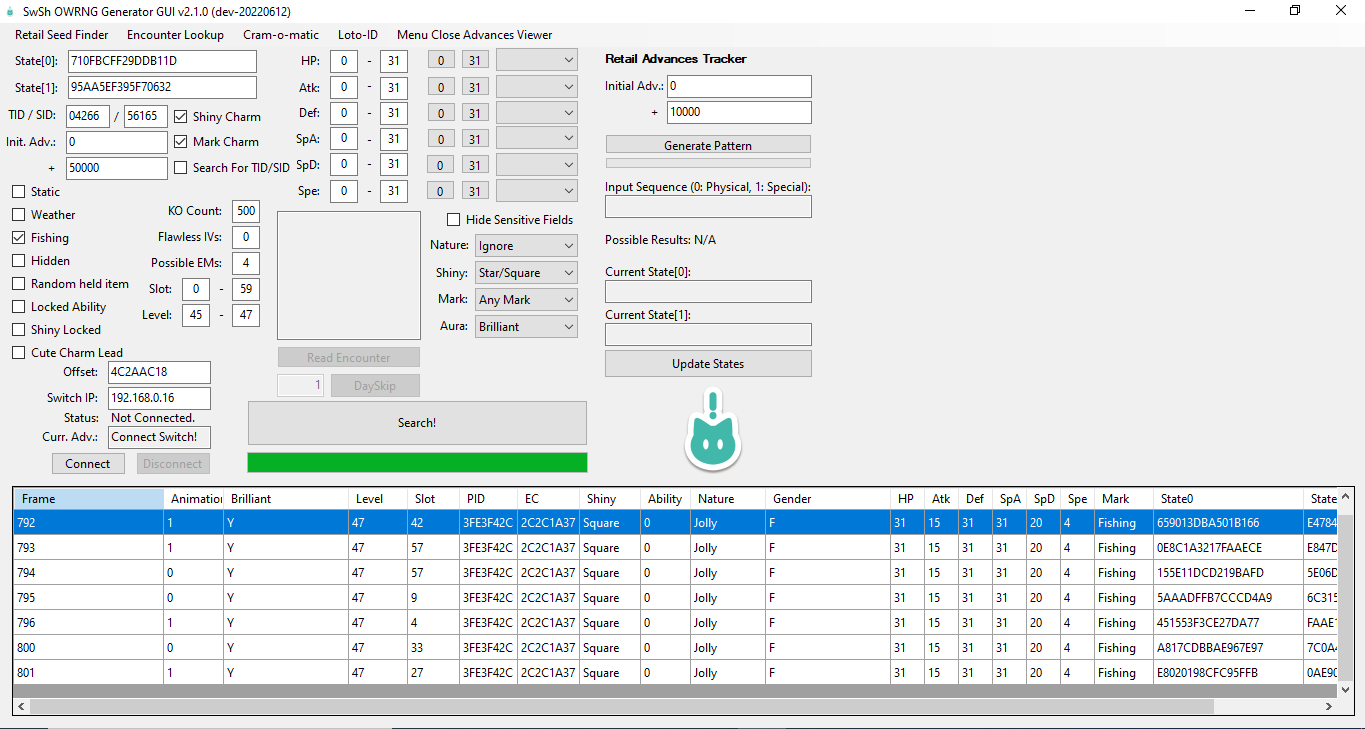Open the Def row dropdown
This screenshot has width=1365, height=729.
click(x=537, y=113)
